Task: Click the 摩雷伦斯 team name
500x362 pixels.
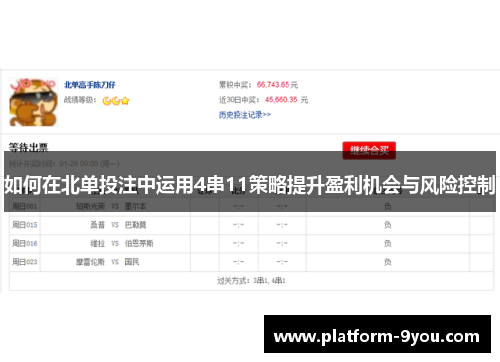Action: (x=90, y=262)
